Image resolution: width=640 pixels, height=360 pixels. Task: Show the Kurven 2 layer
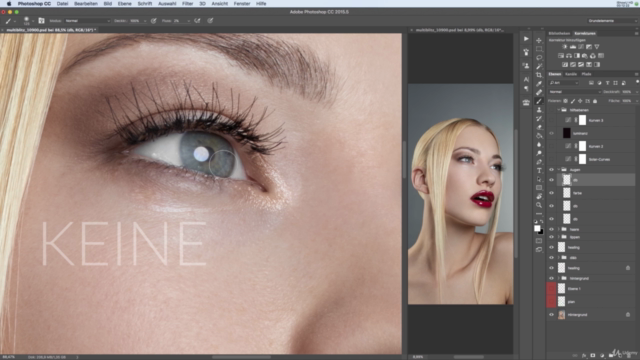coord(551,146)
